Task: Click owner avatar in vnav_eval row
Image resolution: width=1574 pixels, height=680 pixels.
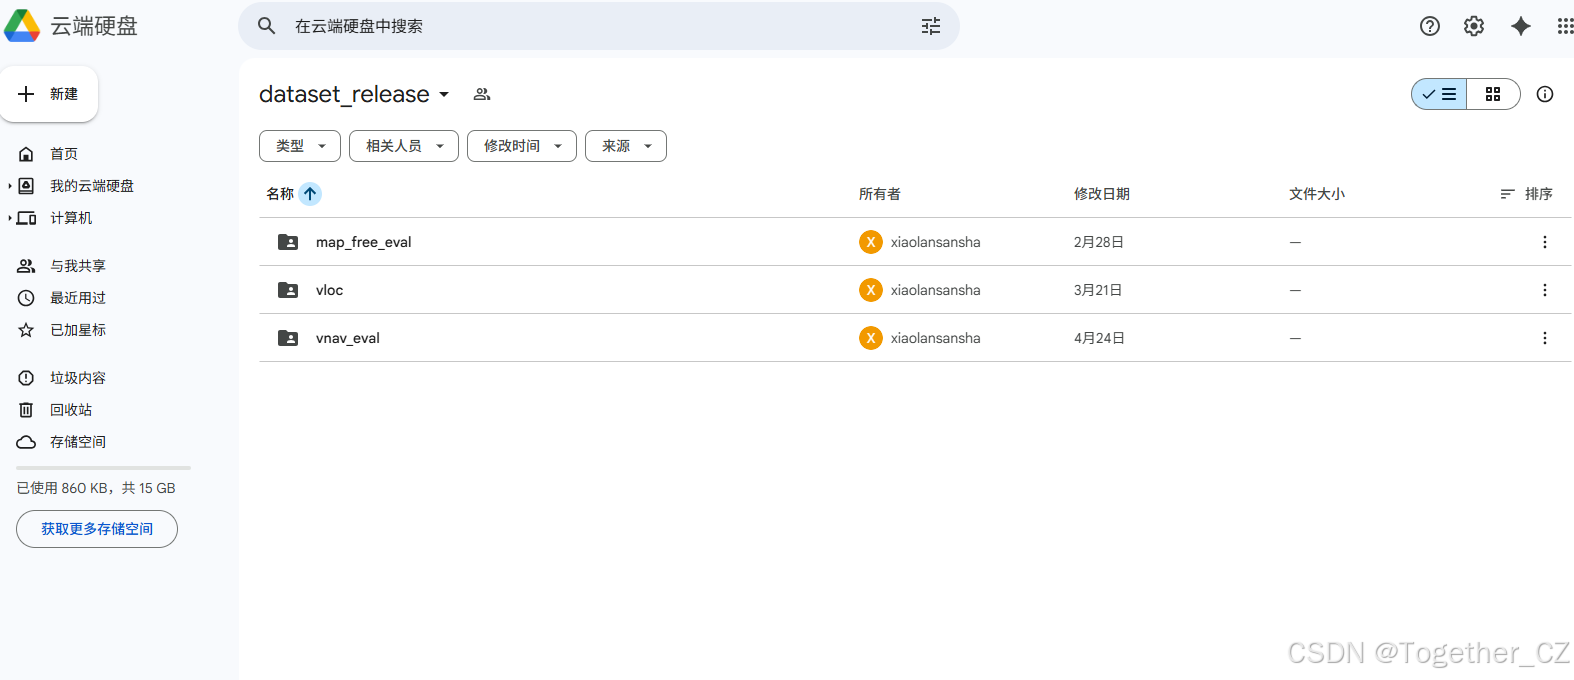Action: [871, 338]
